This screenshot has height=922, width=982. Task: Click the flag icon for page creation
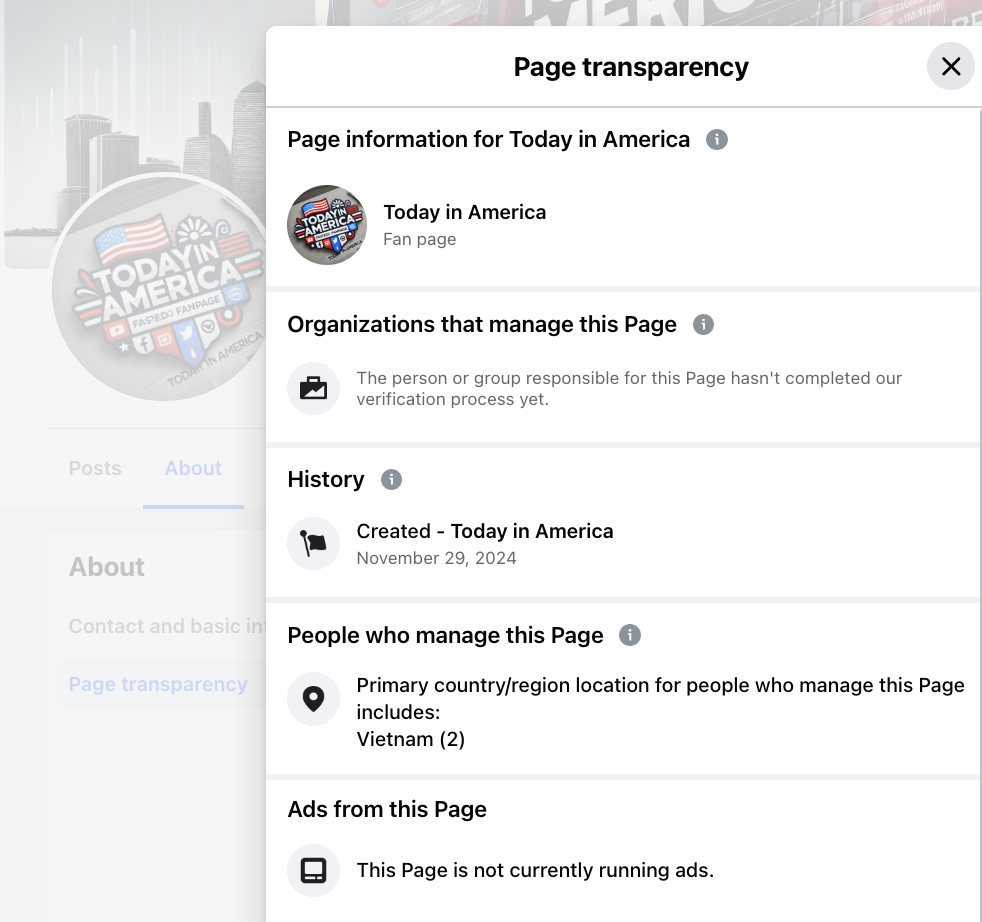click(313, 544)
